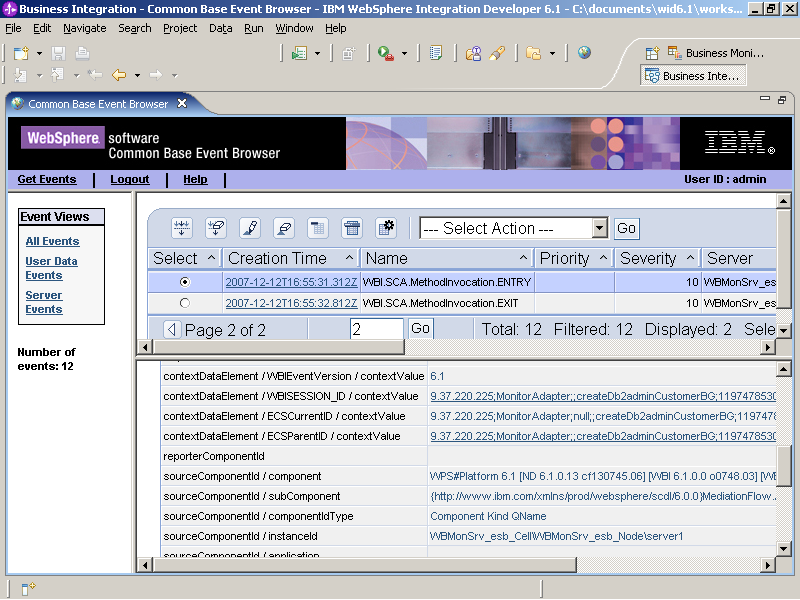
Task: Click the Show Filter Row icon
Action: [182, 228]
